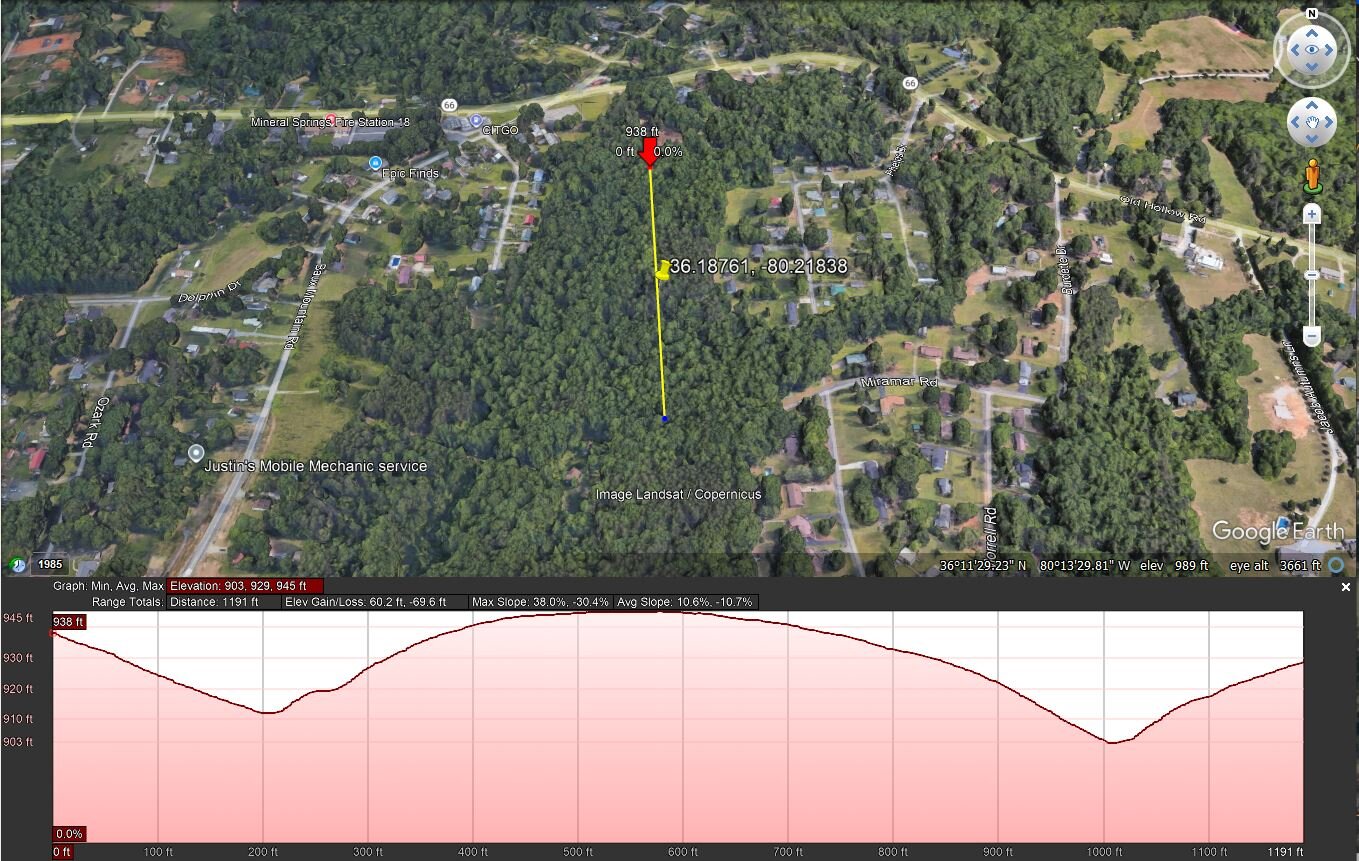This screenshot has width=1359, height=861.
Task: Click the yellow pushpin placemark
Action: point(663,270)
